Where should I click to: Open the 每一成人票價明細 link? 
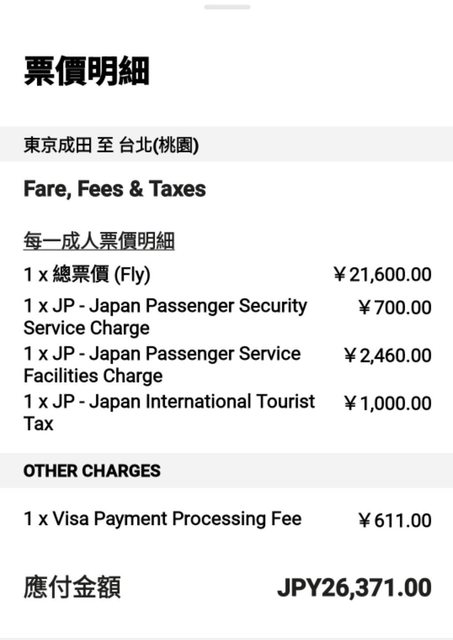pos(99,240)
